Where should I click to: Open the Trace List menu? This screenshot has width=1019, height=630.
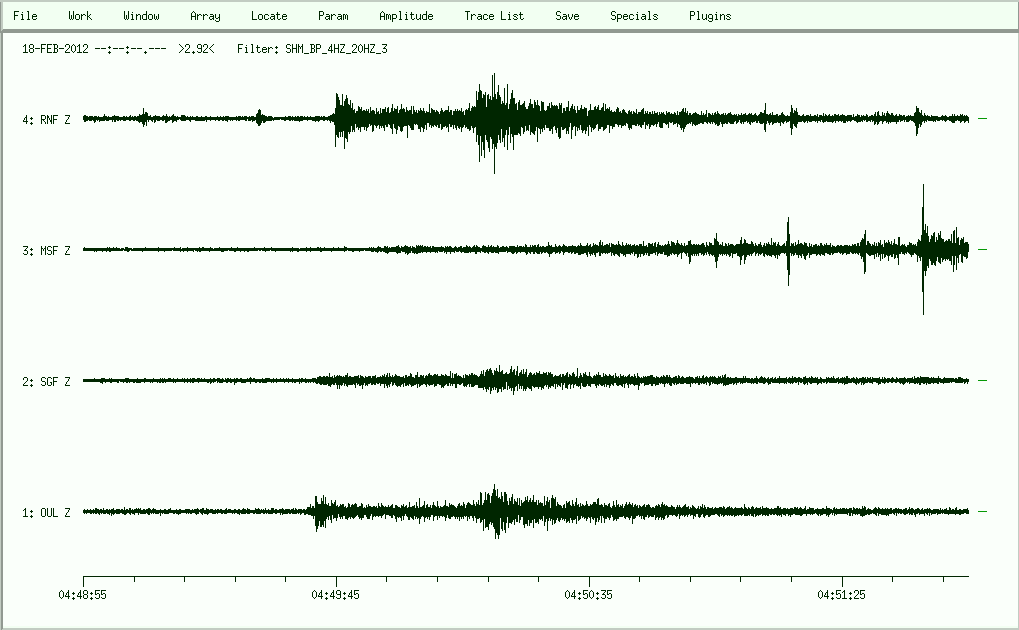[494, 16]
